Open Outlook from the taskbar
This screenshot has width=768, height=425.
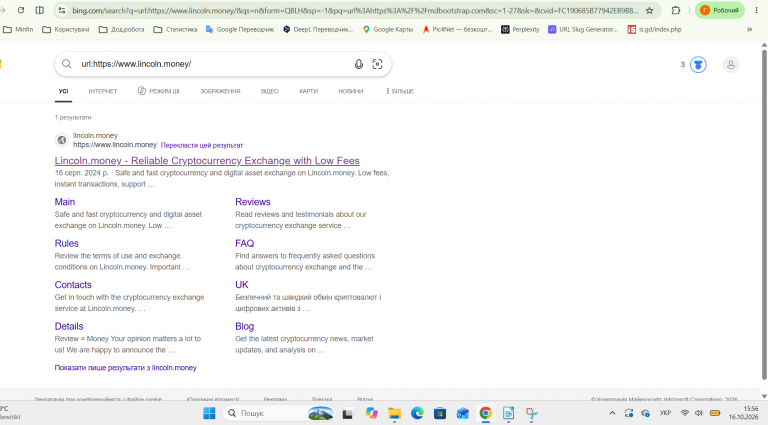463,413
